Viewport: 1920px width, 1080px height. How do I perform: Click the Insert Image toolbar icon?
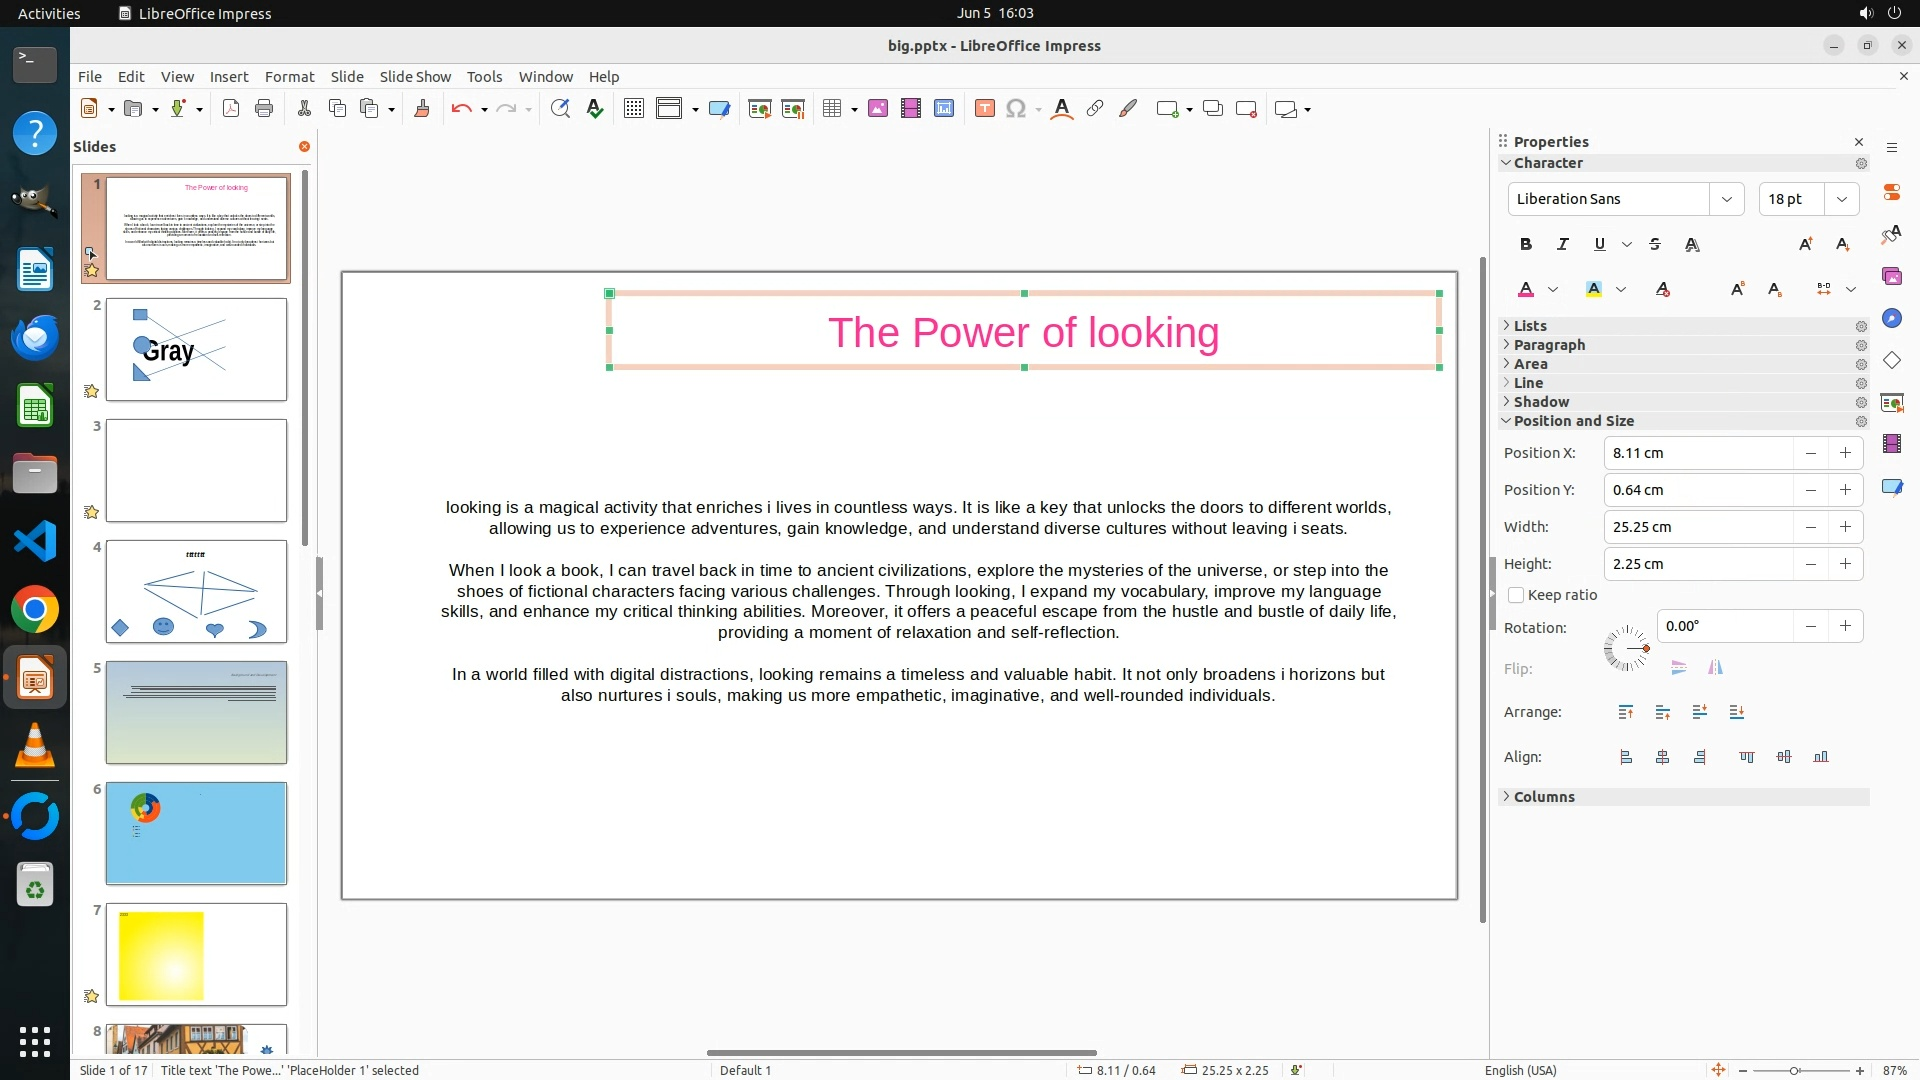pos(878,109)
